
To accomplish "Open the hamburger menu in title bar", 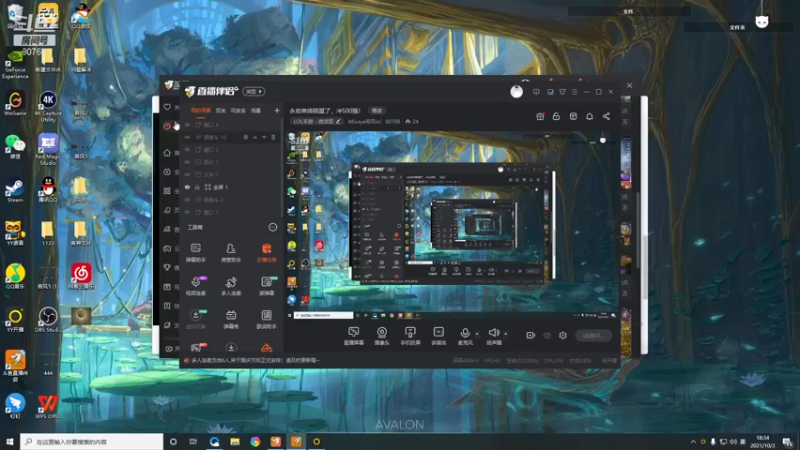I will [x=574, y=92].
